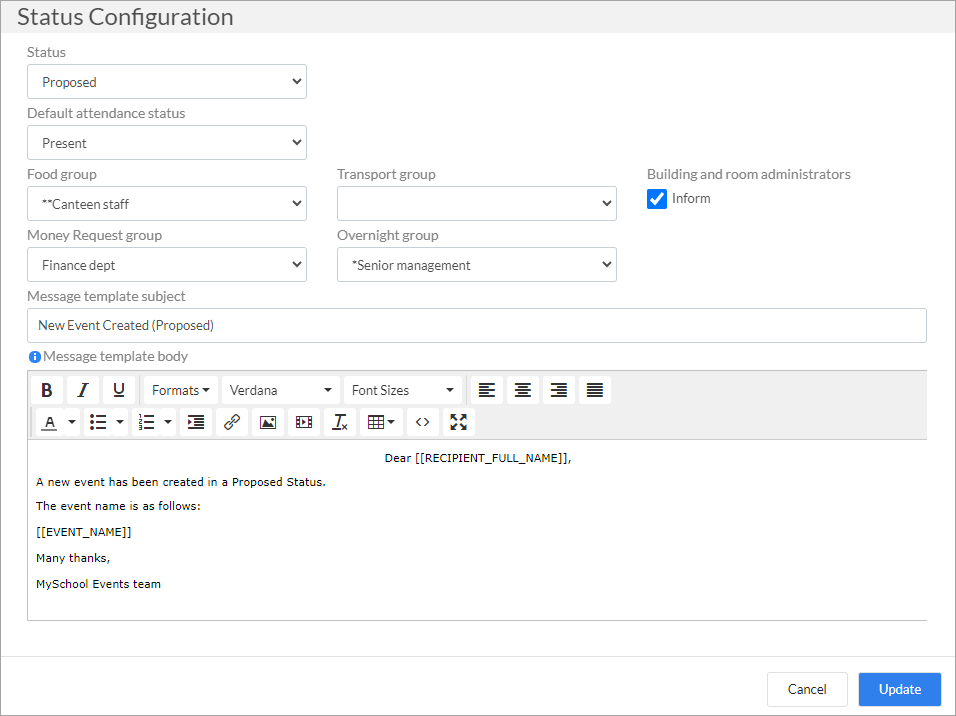
Task: Toggle fullscreen editor mode
Action: (x=458, y=422)
